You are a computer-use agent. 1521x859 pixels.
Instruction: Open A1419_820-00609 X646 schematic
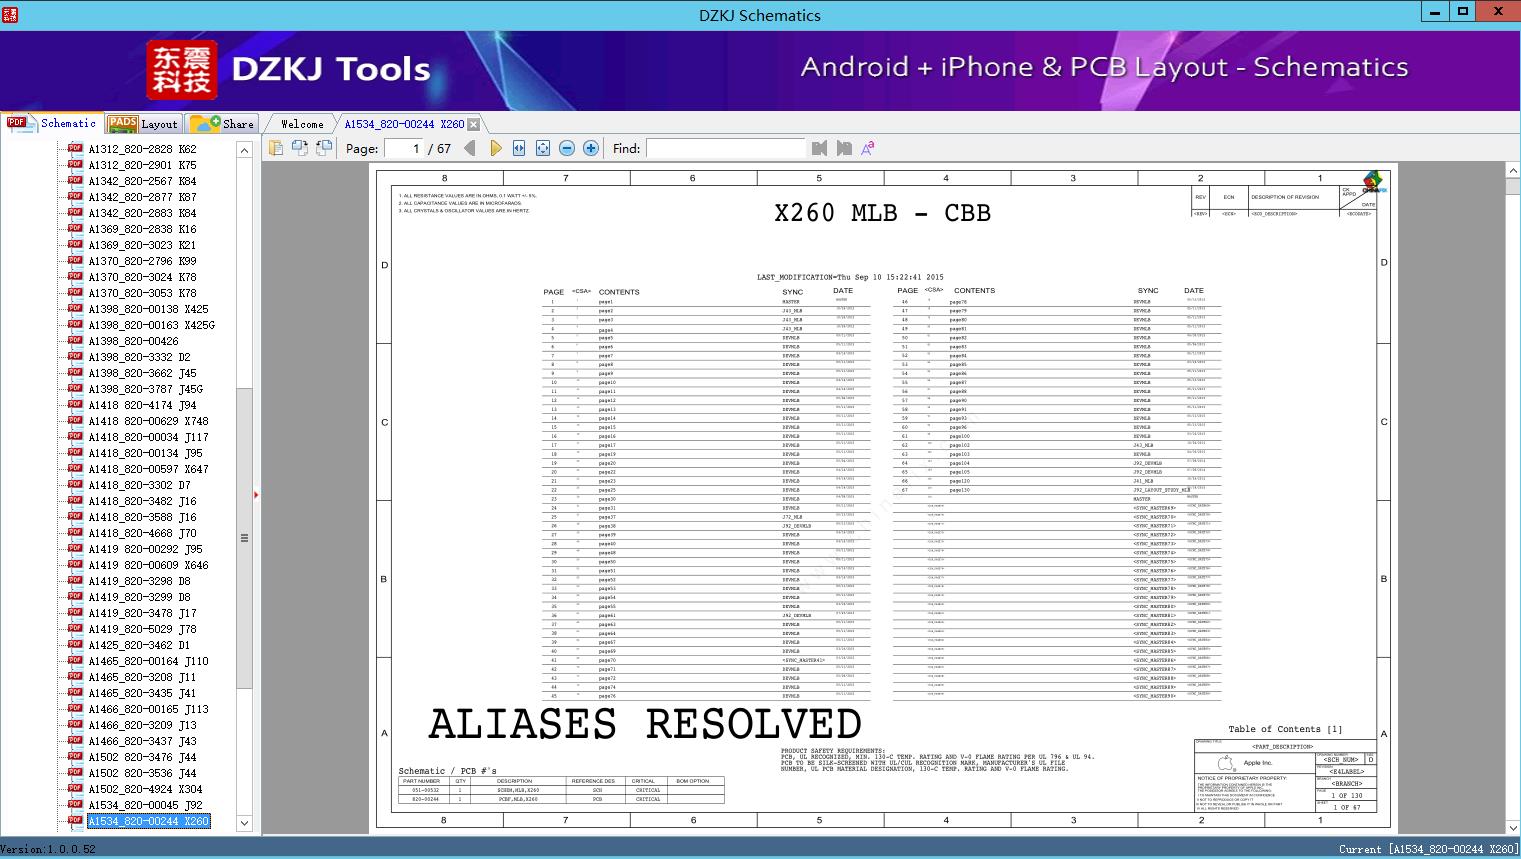[x=148, y=565]
